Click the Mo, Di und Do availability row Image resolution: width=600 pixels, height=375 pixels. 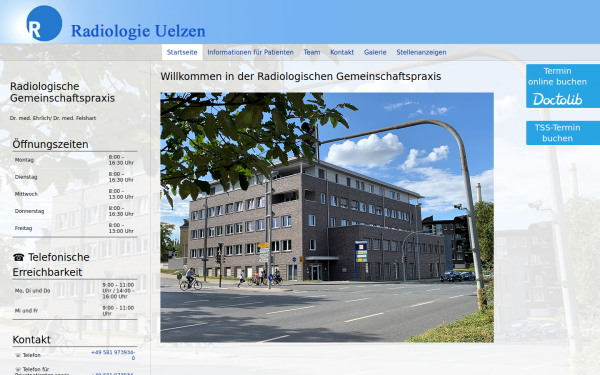75,291
